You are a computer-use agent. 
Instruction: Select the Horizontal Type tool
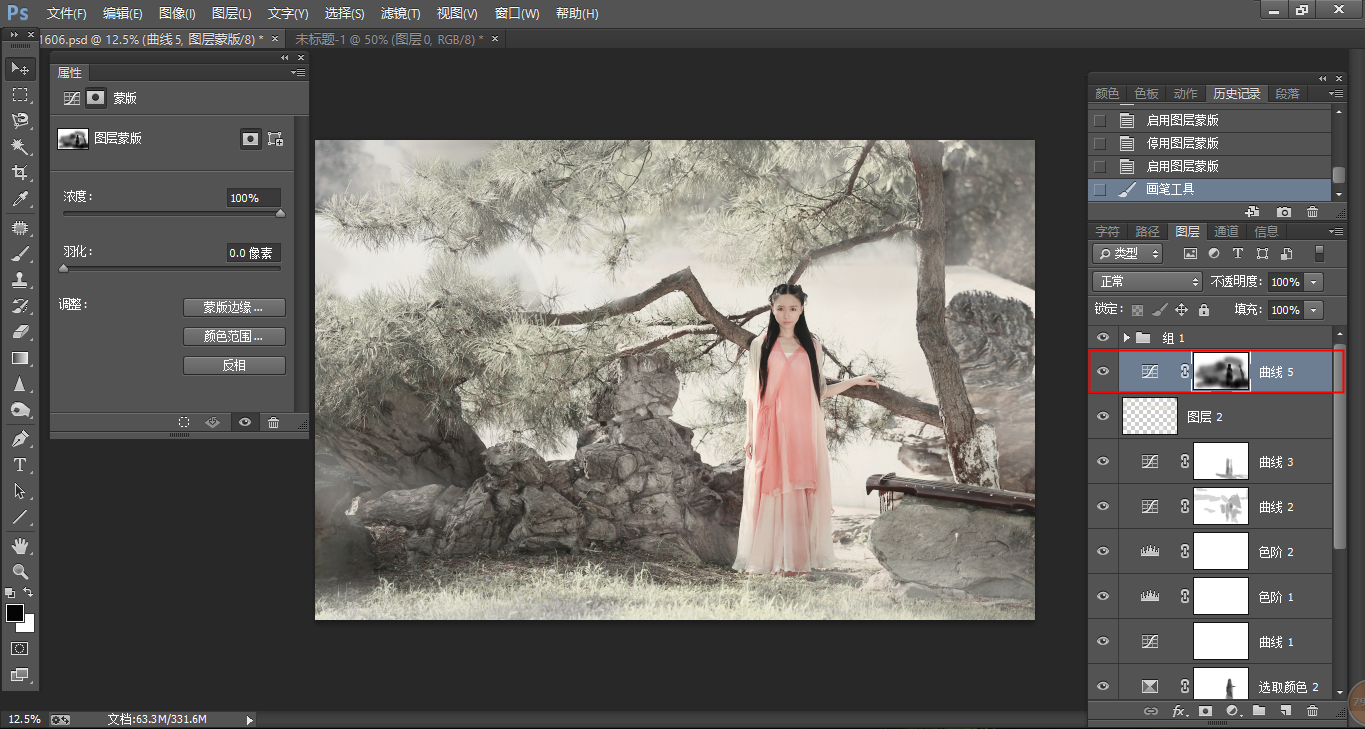pyautogui.click(x=19, y=465)
